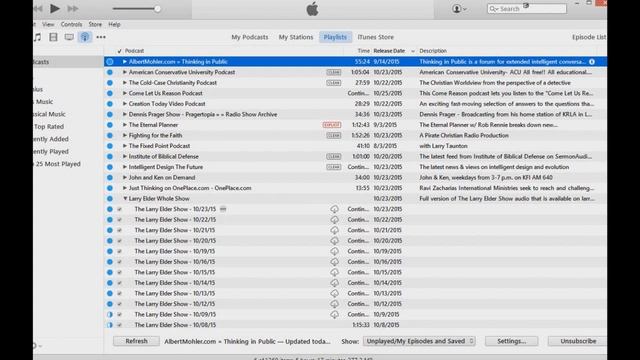640x360 pixels.
Task: Open 25 Most Played playlist
Action: (57, 164)
